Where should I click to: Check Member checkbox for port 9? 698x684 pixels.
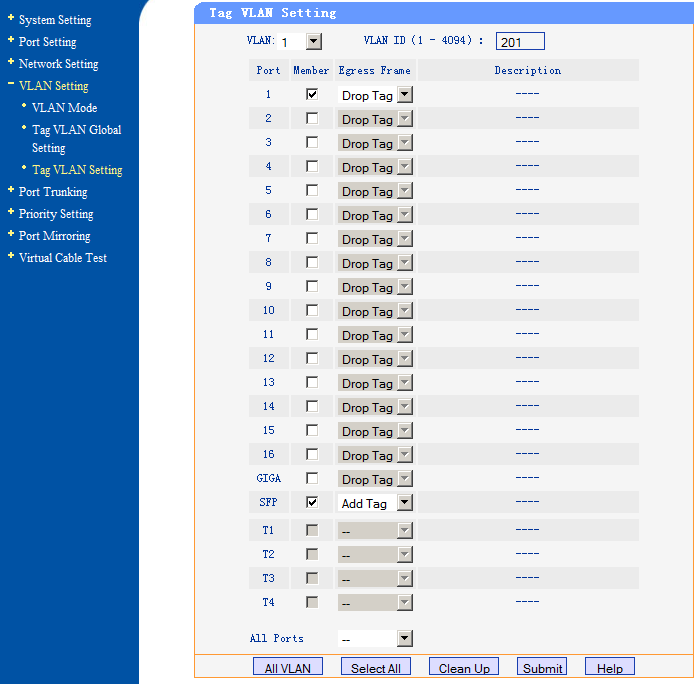[x=312, y=286]
